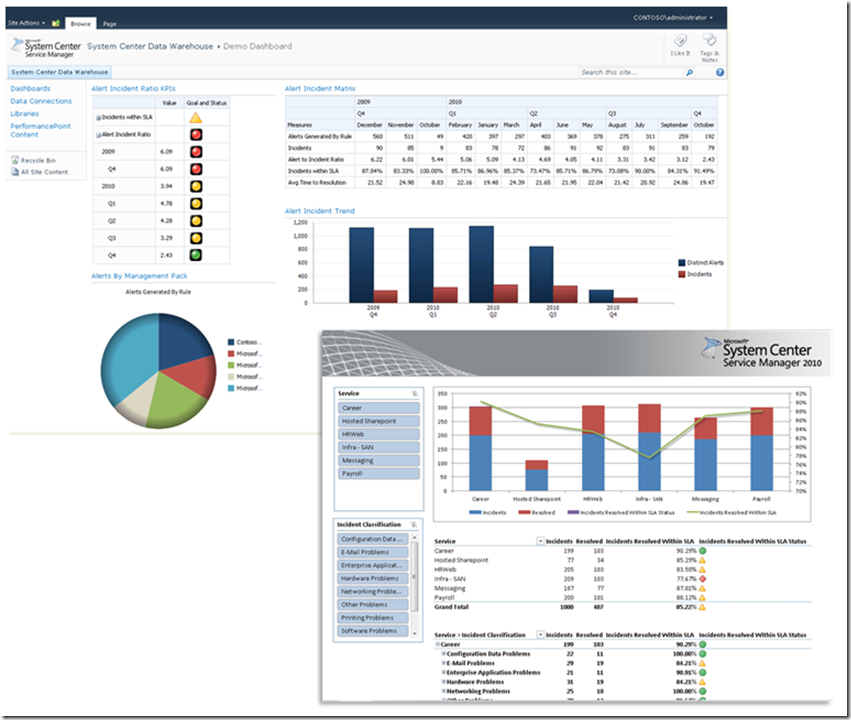851x720 pixels.
Task: Clear the Service slicer filter icon
Action: click(415, 393)
